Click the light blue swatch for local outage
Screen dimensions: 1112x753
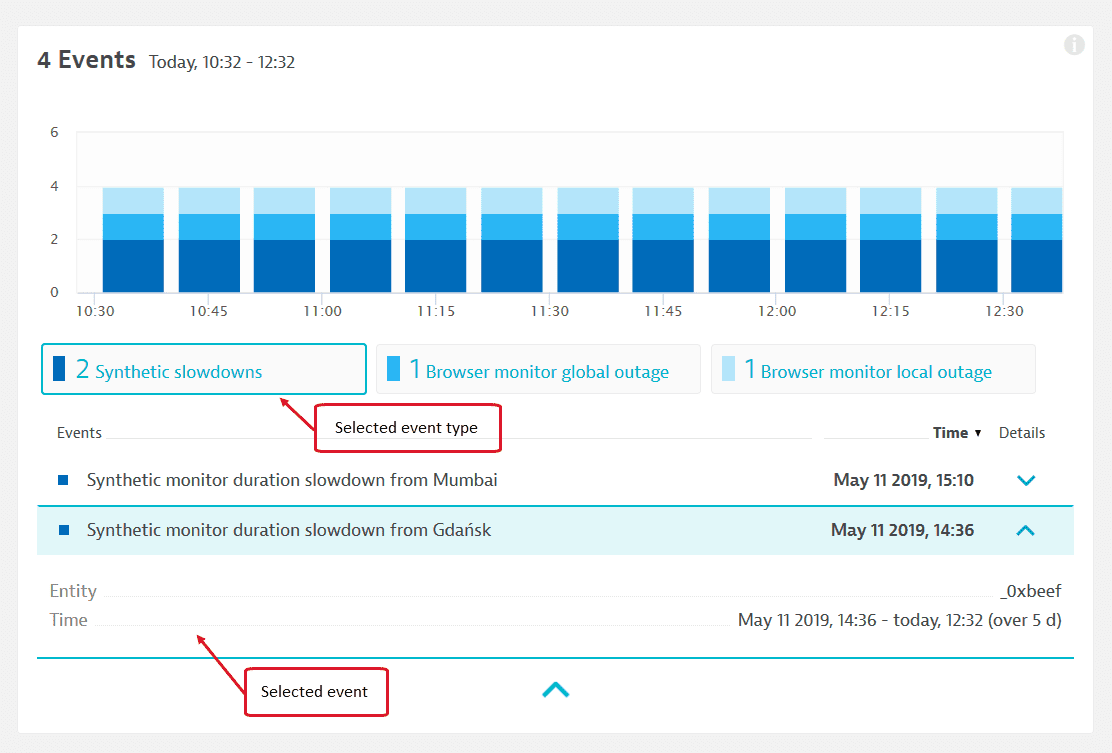tap(728, 369)
